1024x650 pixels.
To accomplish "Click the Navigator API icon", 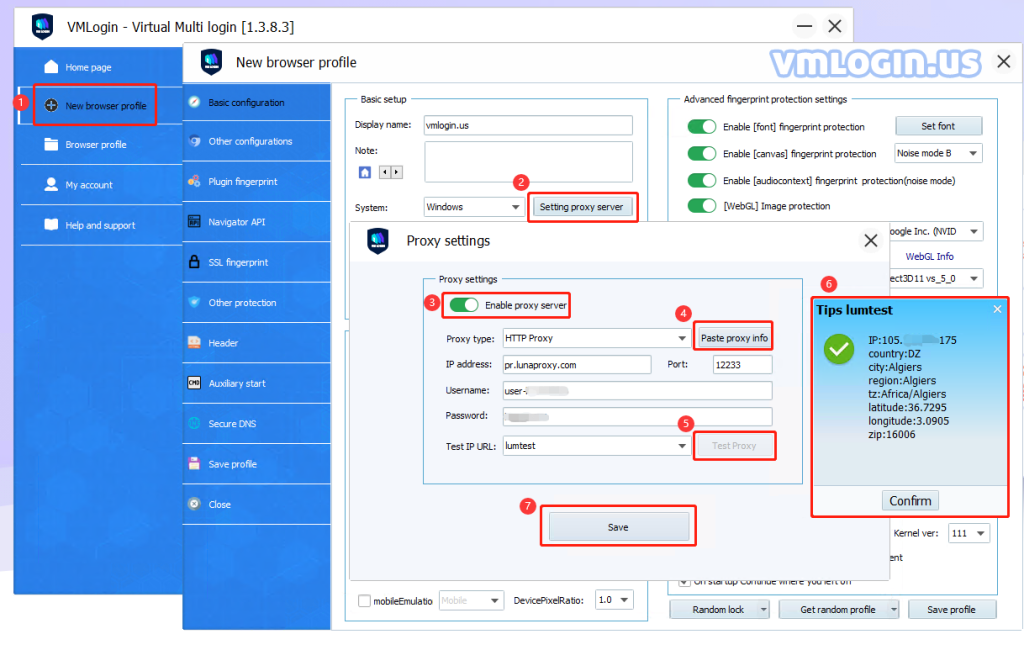I will tap(194, 221).
